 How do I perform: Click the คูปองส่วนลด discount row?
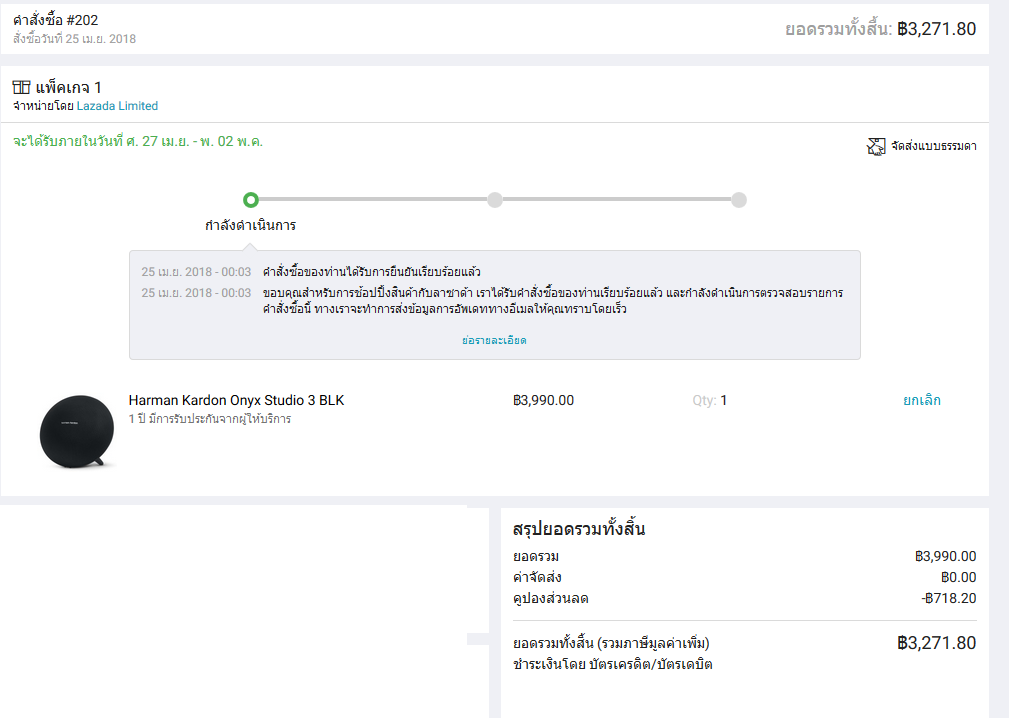(551, 598)
